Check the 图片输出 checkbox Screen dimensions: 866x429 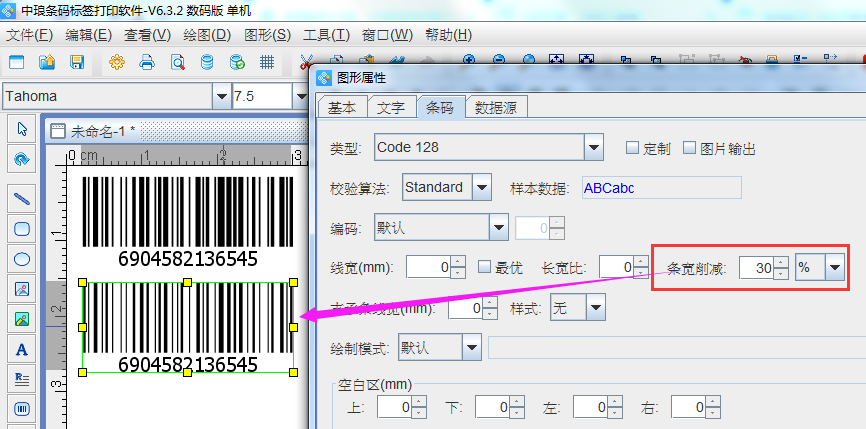[689, 148]
